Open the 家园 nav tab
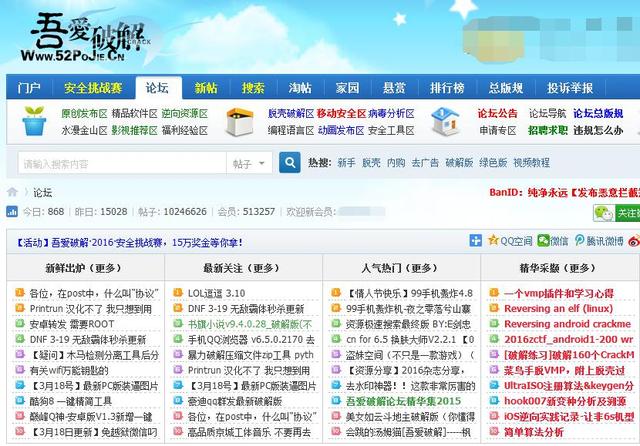 coord(347,88)
